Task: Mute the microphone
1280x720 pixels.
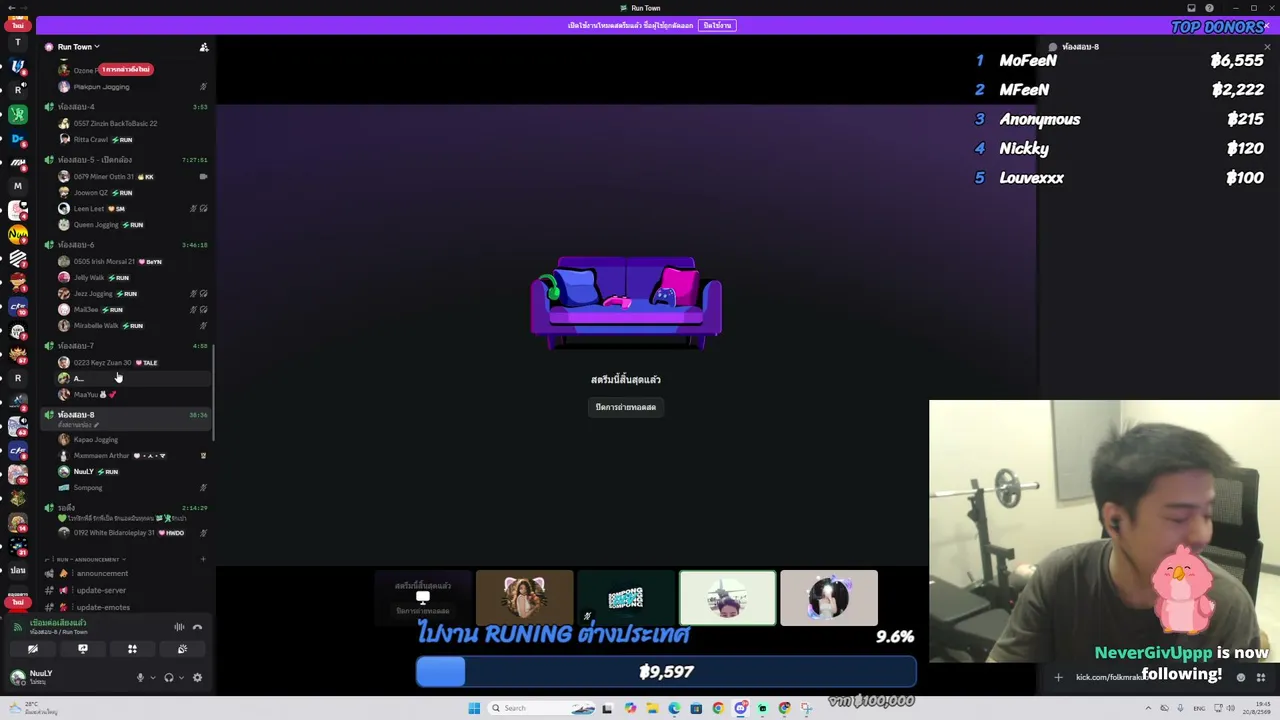Action: point(140,678)
